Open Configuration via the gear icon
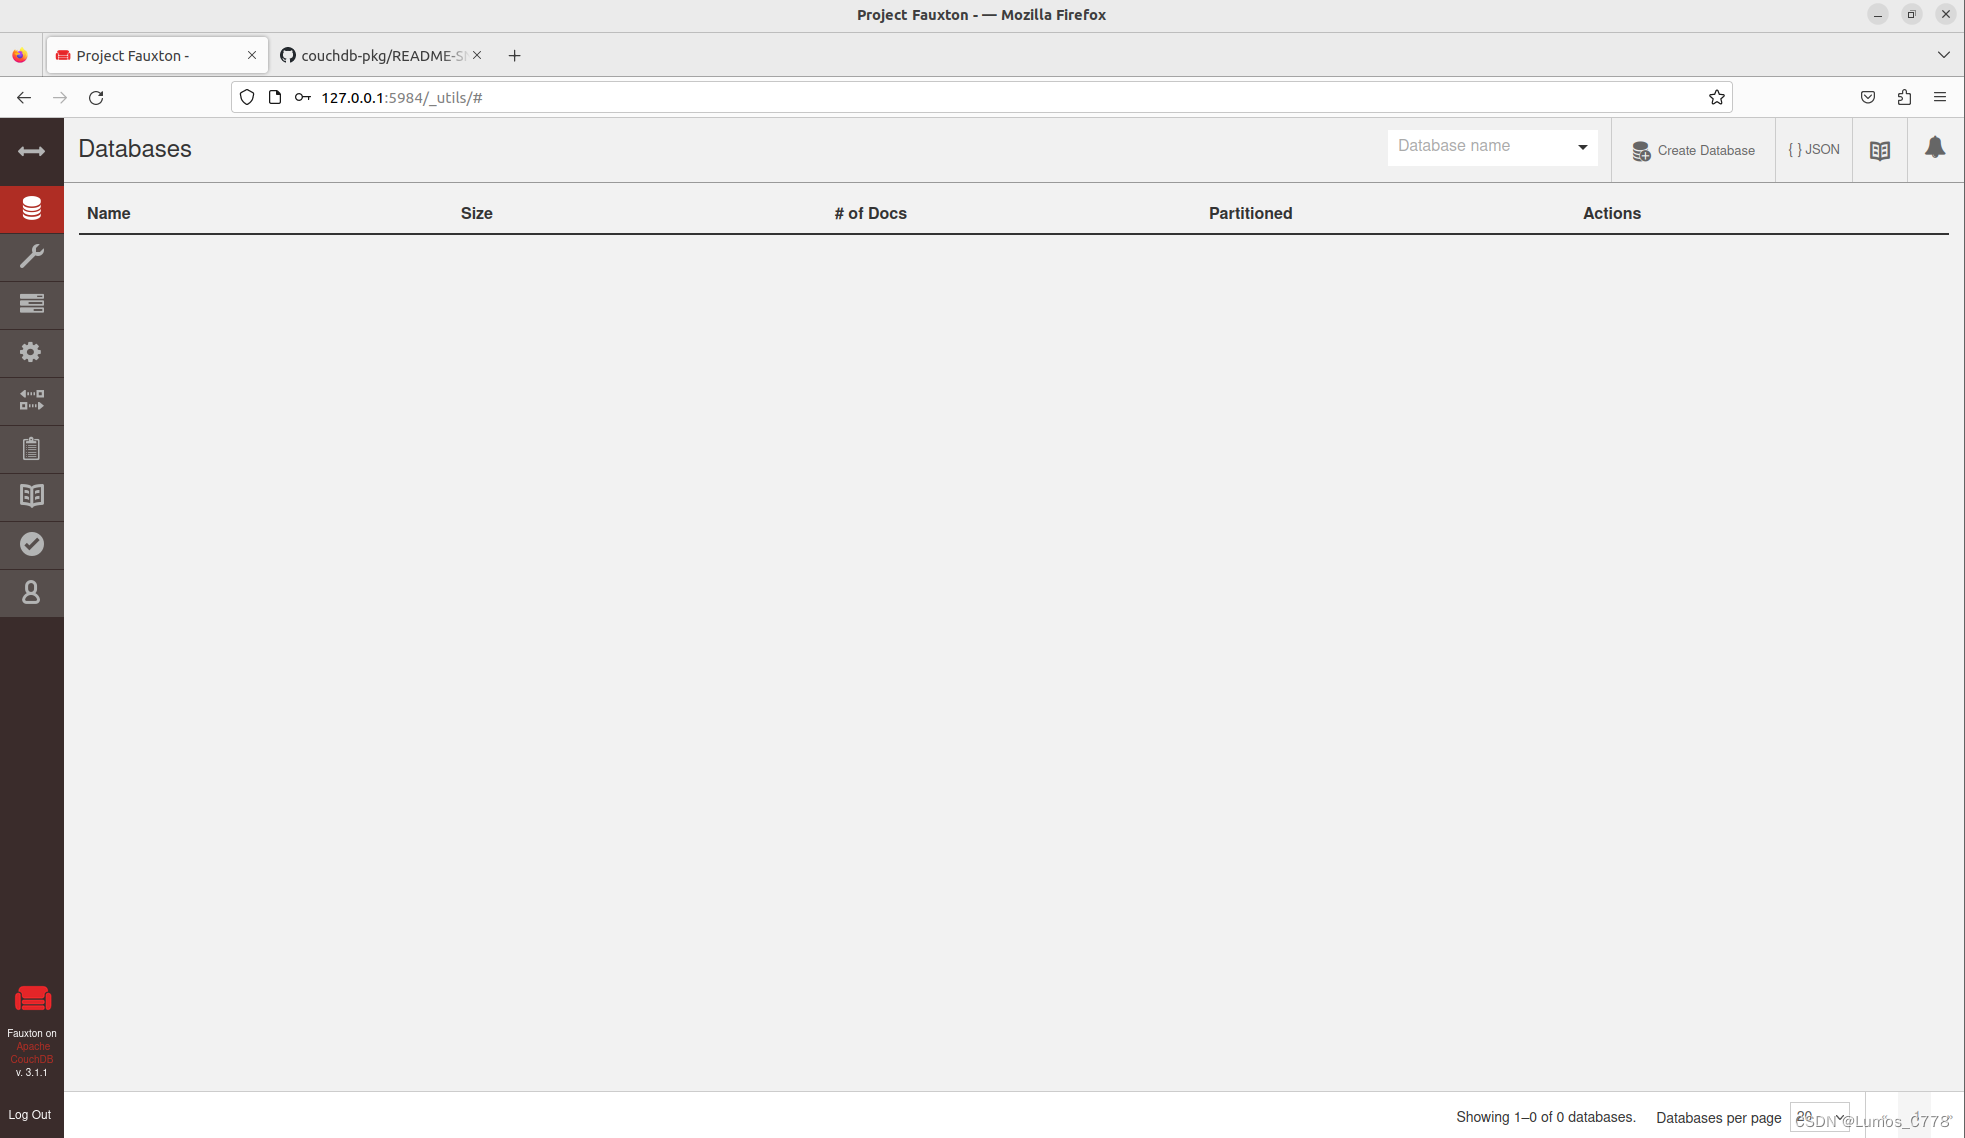This screenshot has height=1138, width=1965. click(x=31, y=352)
